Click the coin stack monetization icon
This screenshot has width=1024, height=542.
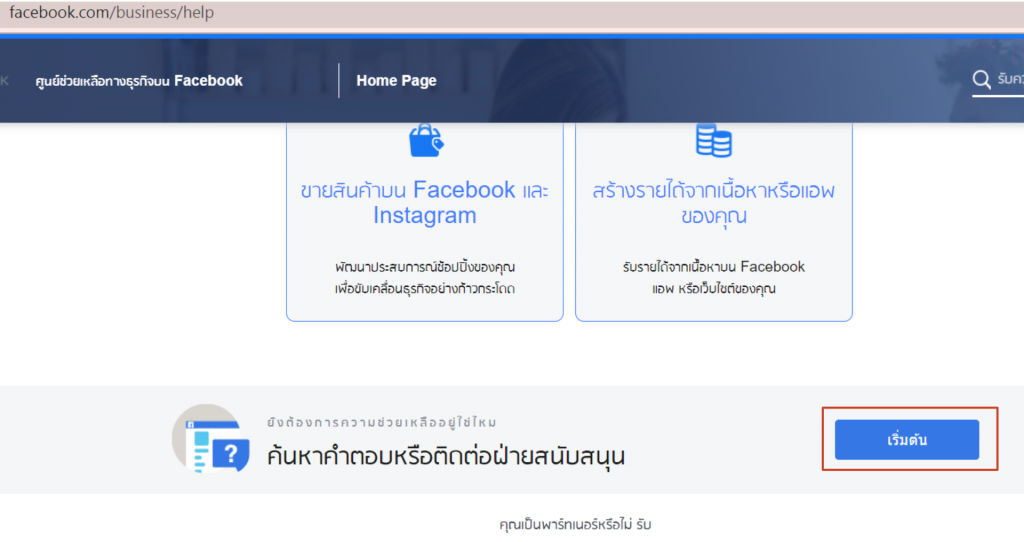coord(713,140)
